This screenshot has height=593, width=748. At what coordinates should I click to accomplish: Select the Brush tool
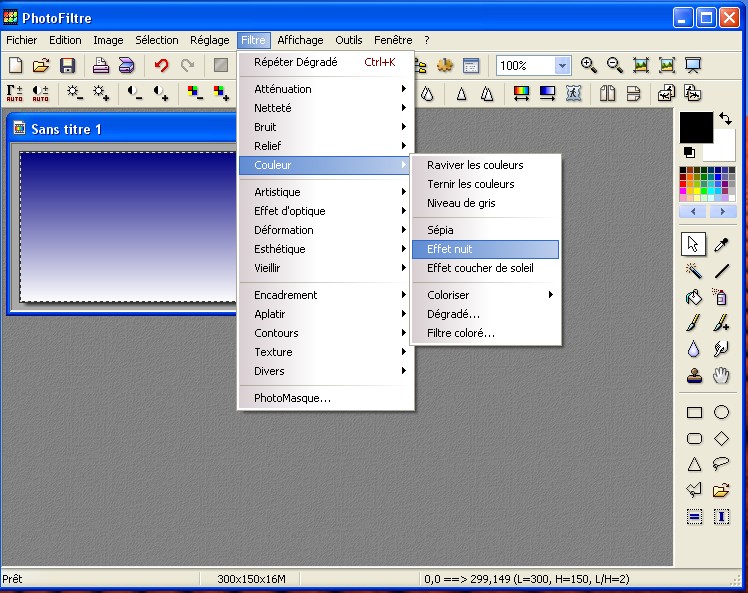tap(694, 323)
